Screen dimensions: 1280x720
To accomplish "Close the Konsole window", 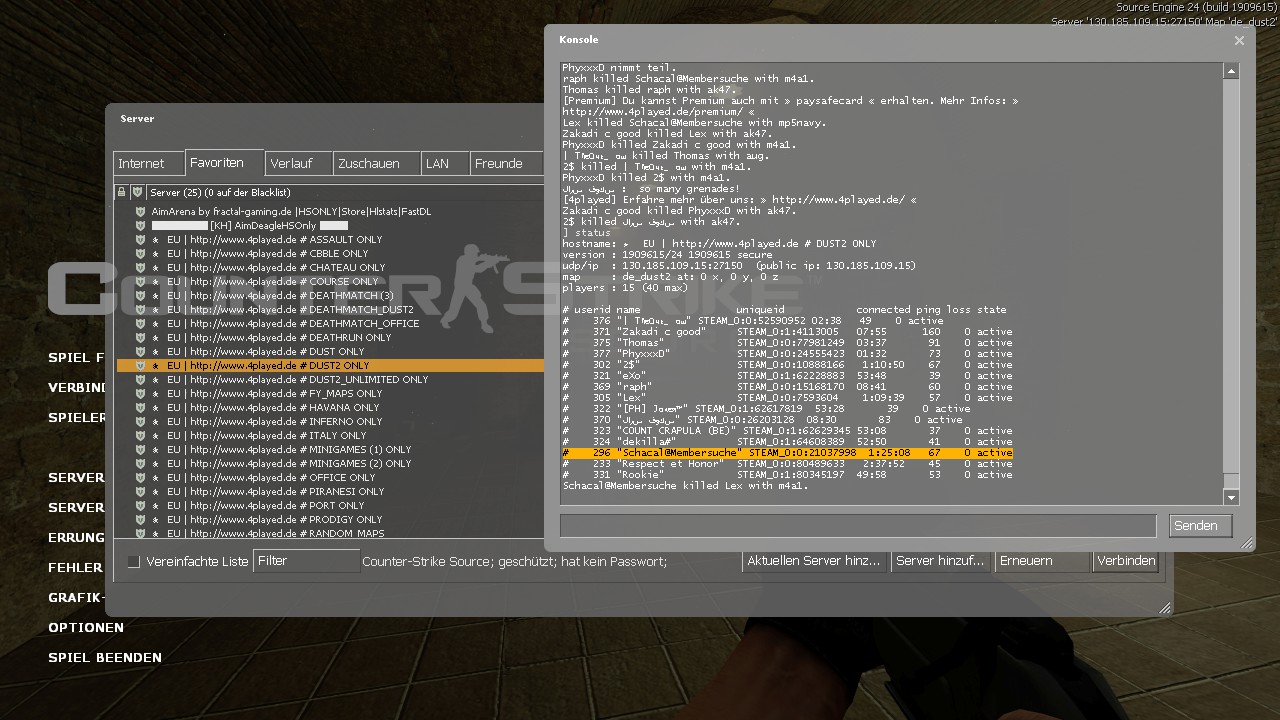I will [x=1239, y=41].
